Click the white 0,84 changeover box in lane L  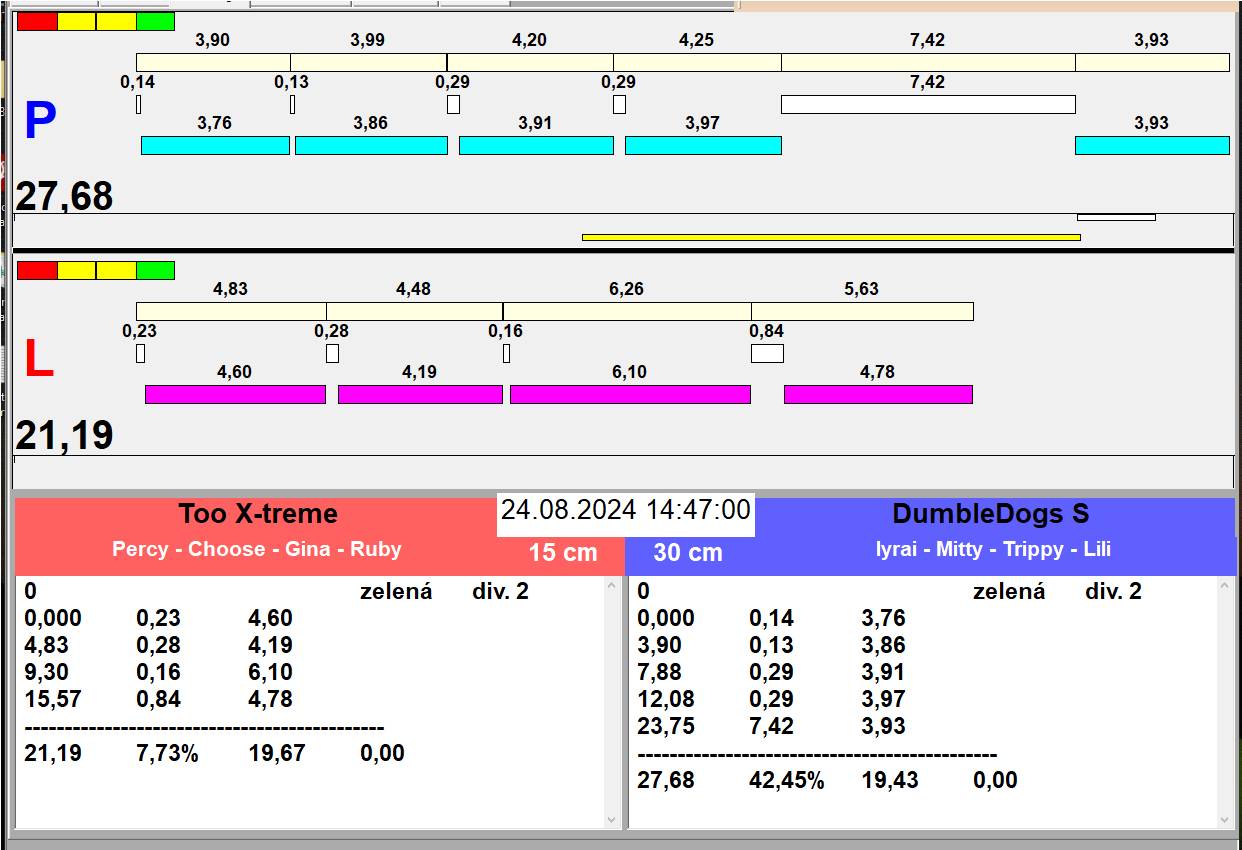pyautogui.click(x=767, y=353)
